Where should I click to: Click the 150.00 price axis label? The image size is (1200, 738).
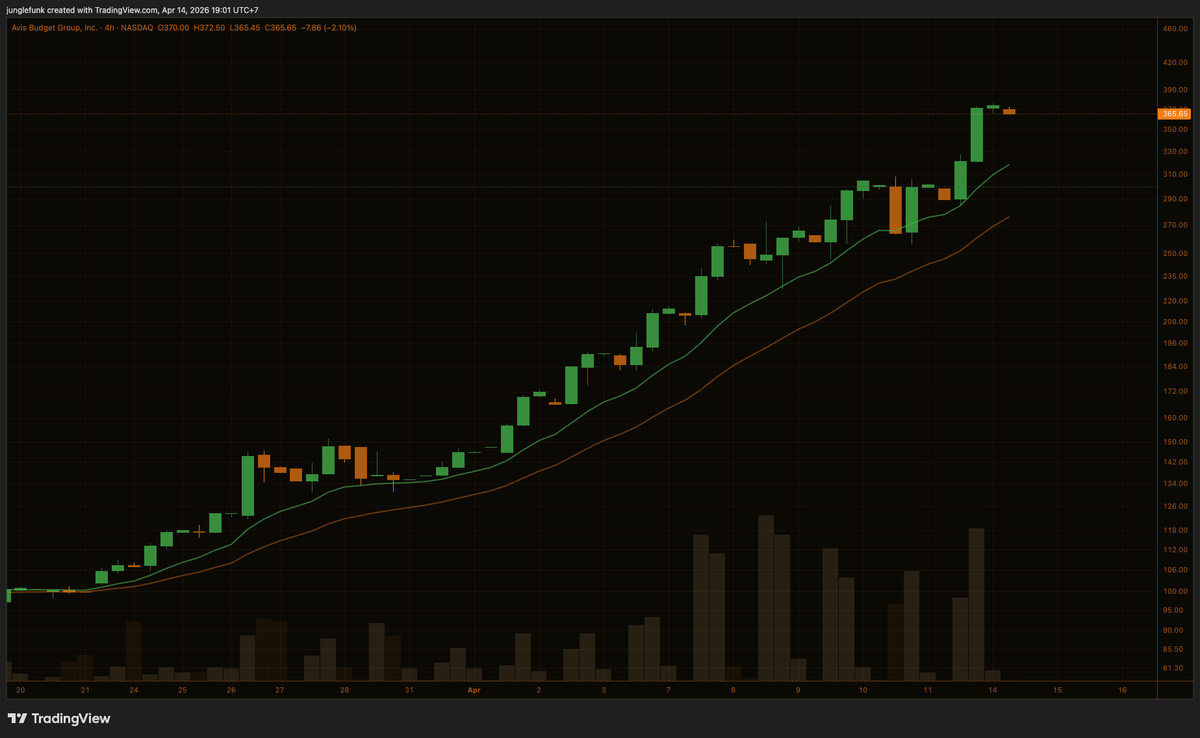(1175, 441)
